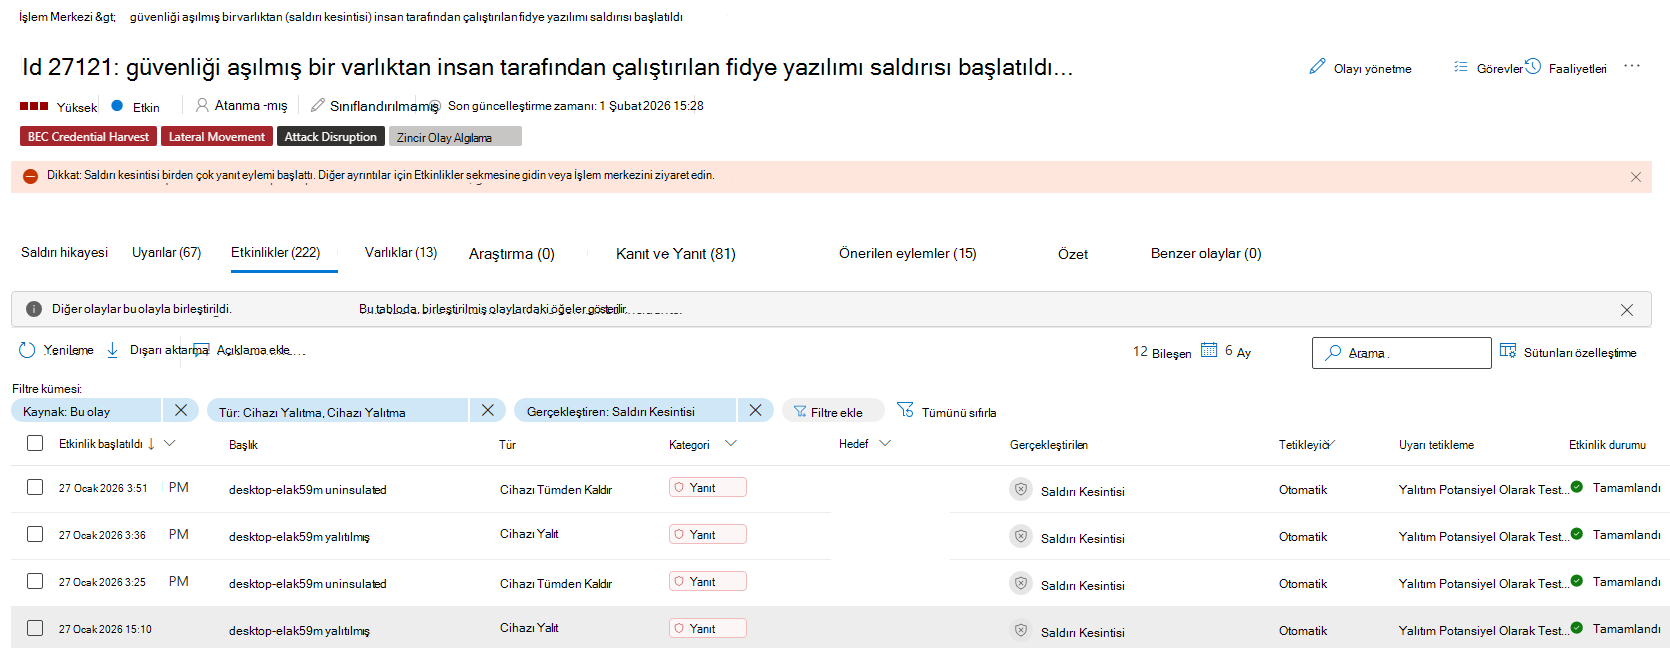The image size is (1670, 648).
Task: Click the Tümünü sıfırla link
Action: click(958, 412)
